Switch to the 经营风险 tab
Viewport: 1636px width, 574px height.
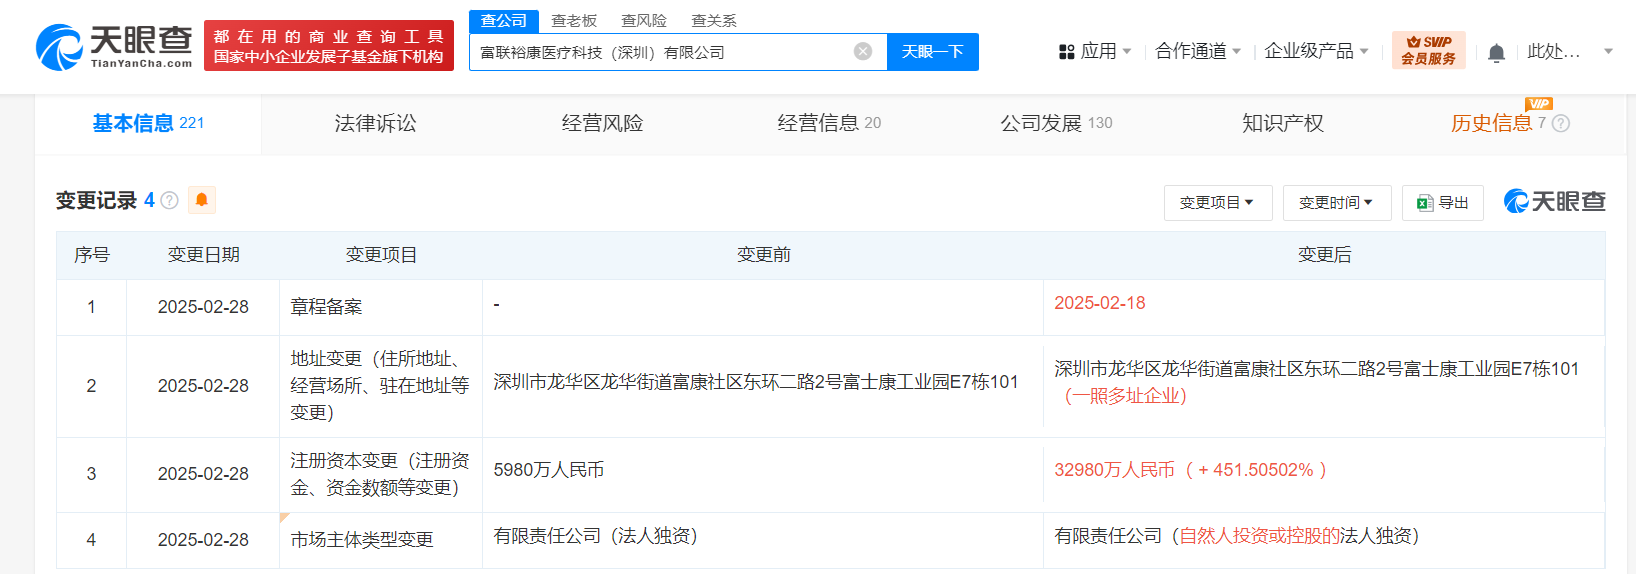pyautogui.click(x=602, y=123)
